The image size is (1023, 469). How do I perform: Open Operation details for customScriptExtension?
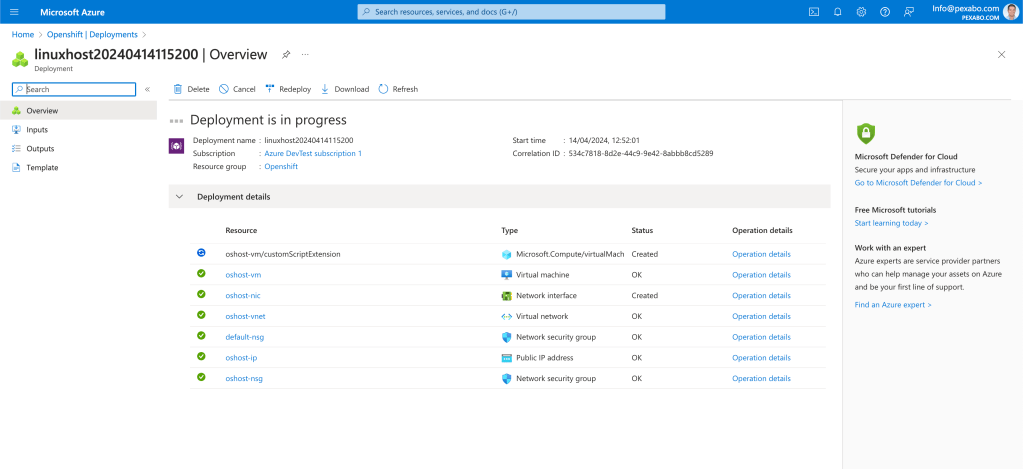761,254
